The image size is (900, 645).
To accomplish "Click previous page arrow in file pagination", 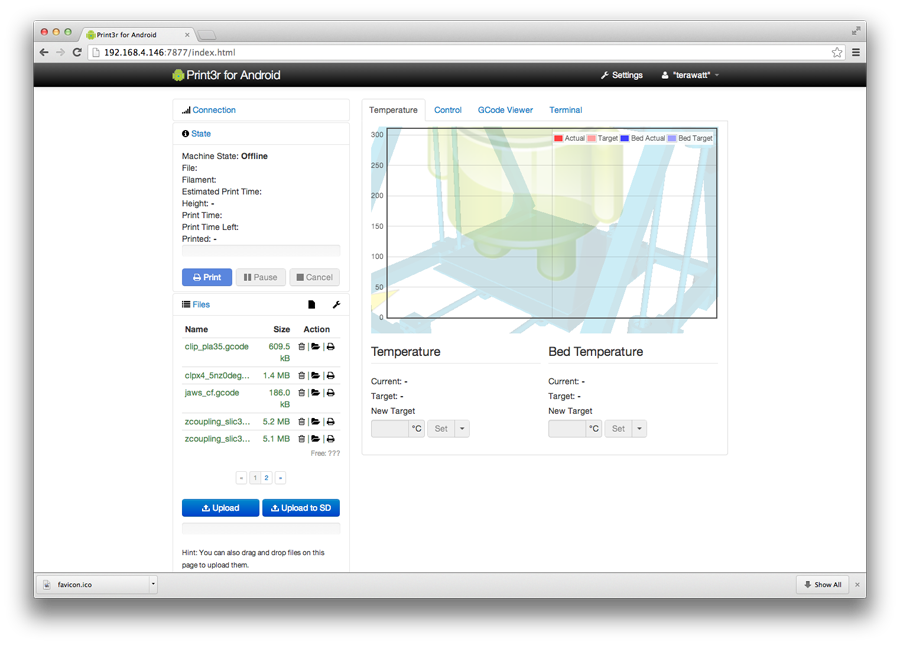I will [x=242, y=477].
